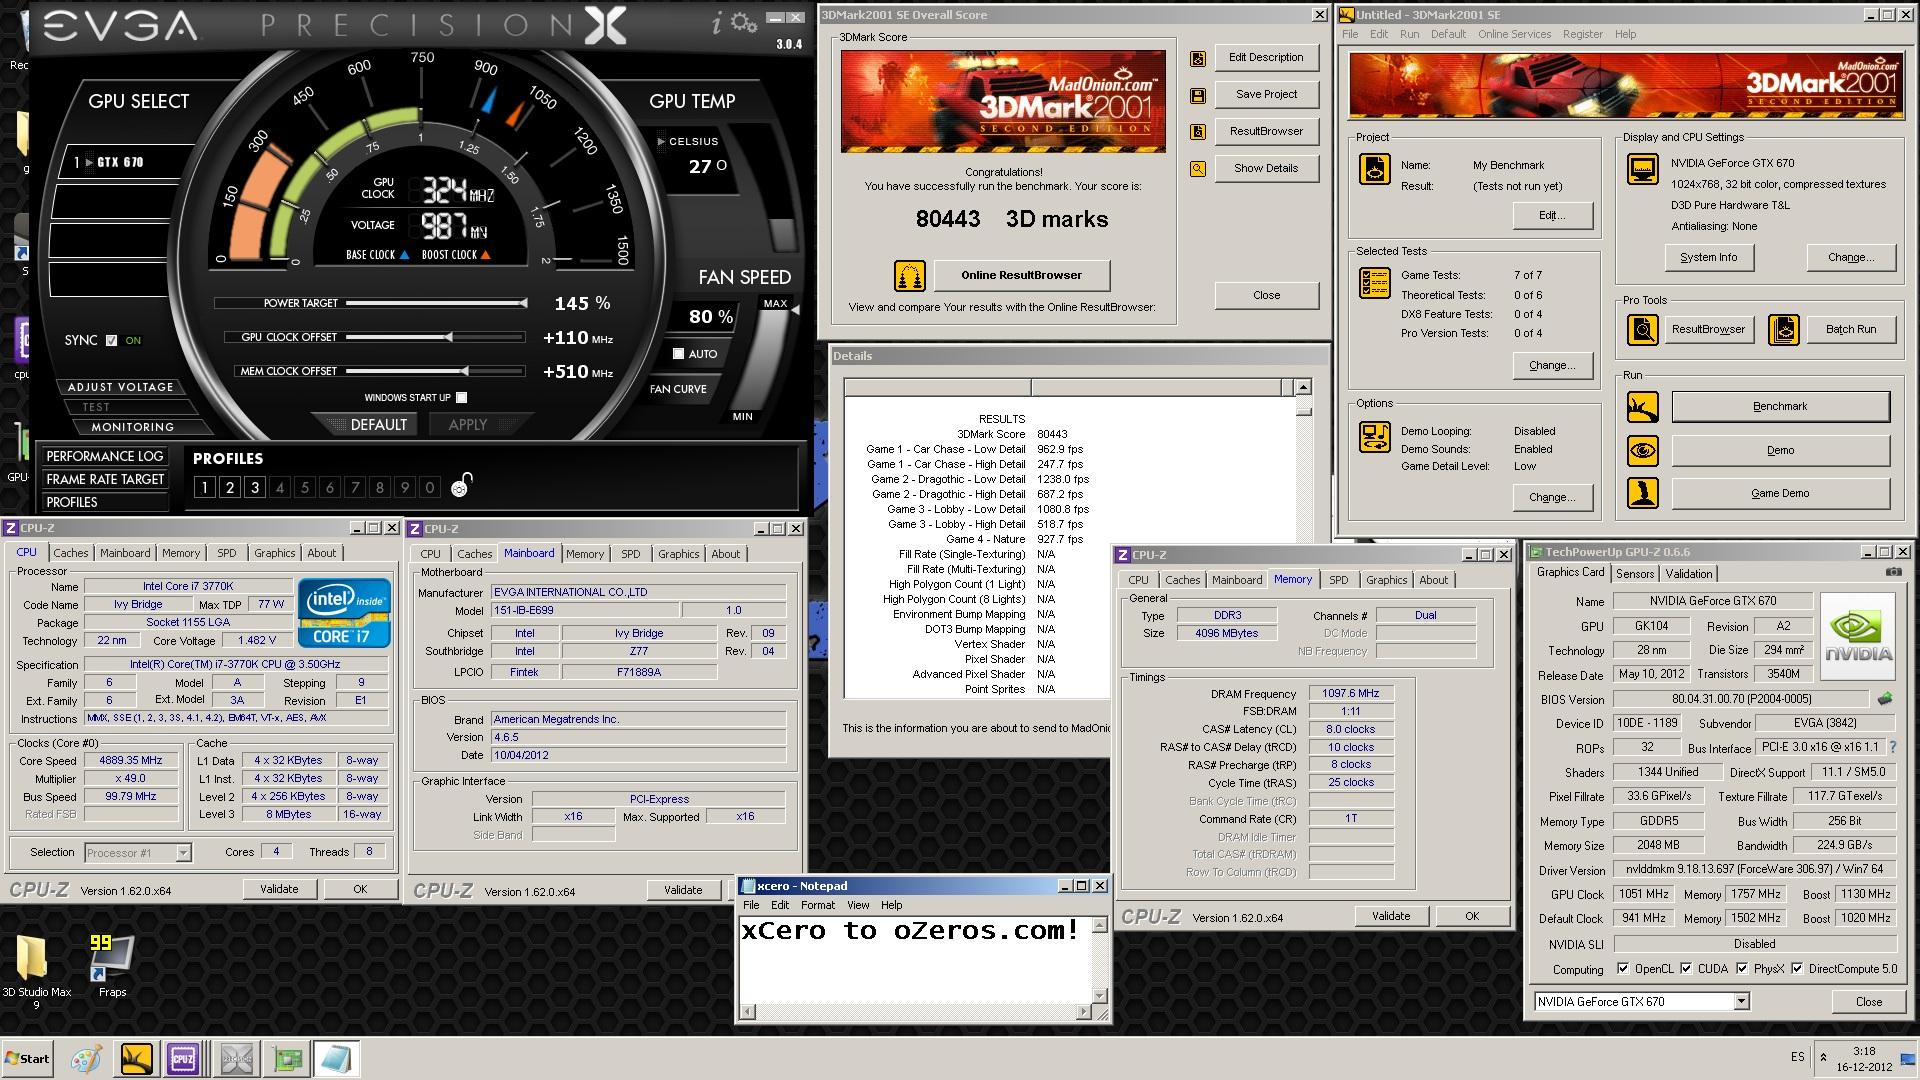Image resolution: width=1920 pixels, height=1080 pixels.
Task: Click System Info button
Action: click(1708, 258)
